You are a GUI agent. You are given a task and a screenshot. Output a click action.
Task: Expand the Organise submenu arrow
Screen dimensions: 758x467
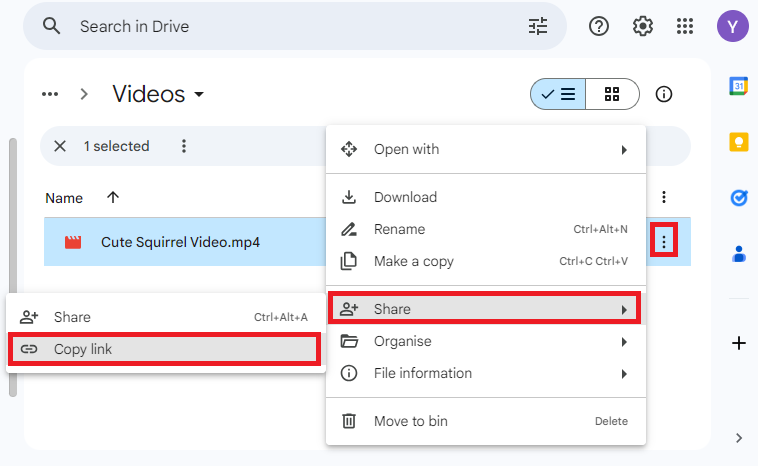(x=624, y=342)
